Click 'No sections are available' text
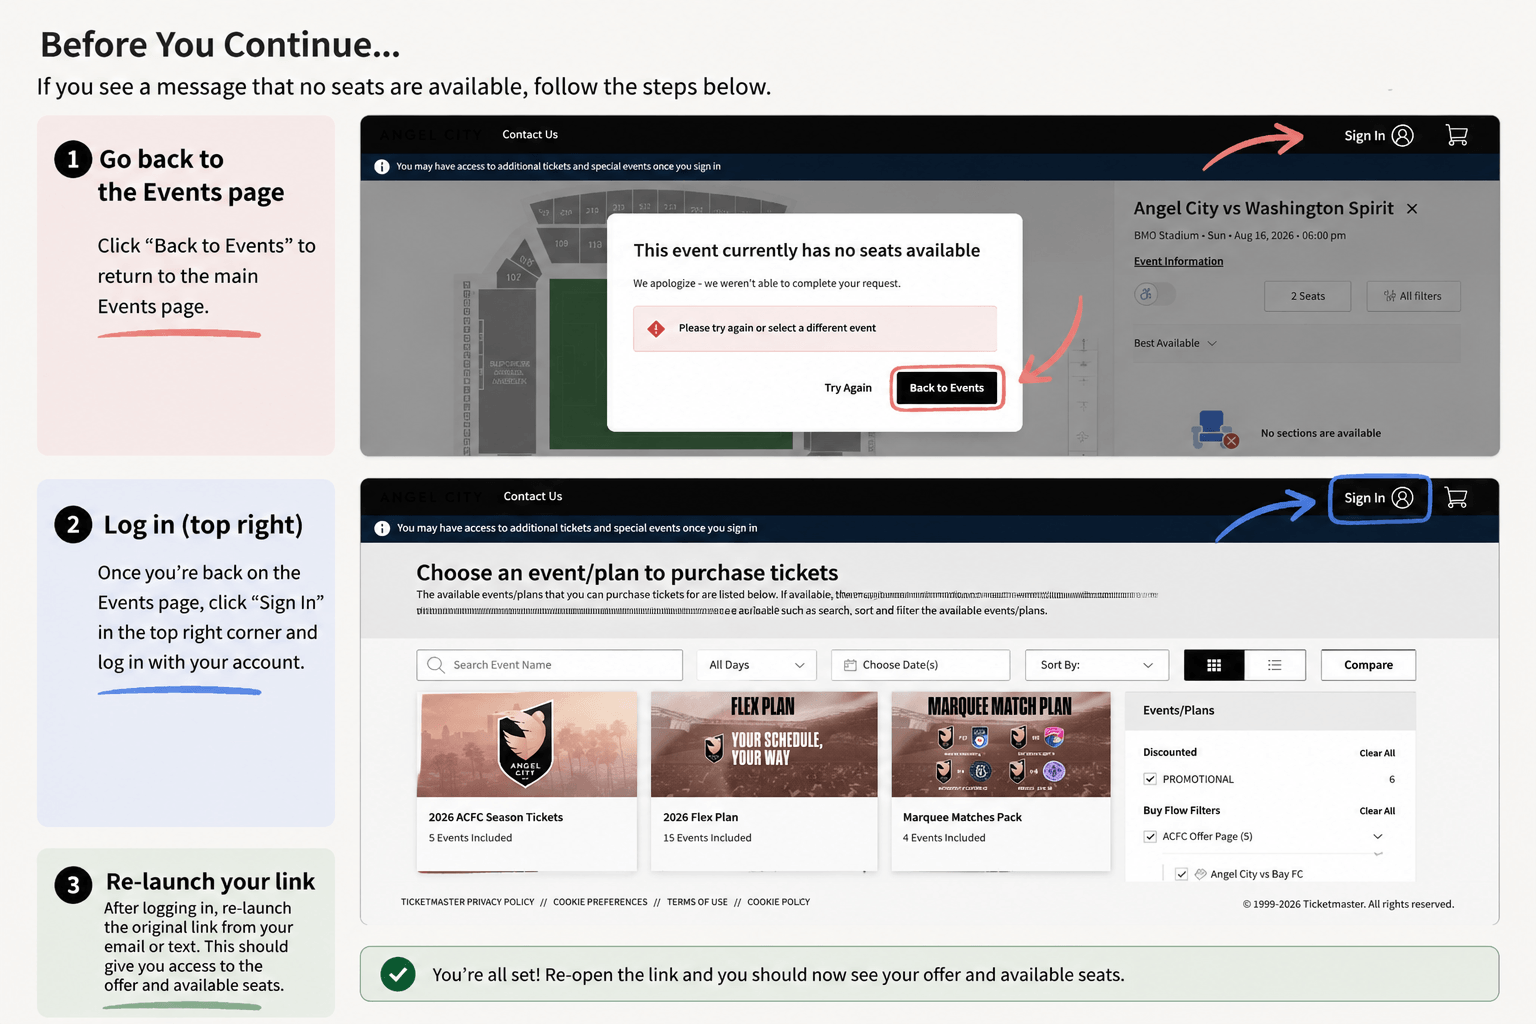 coord(1320,433)
